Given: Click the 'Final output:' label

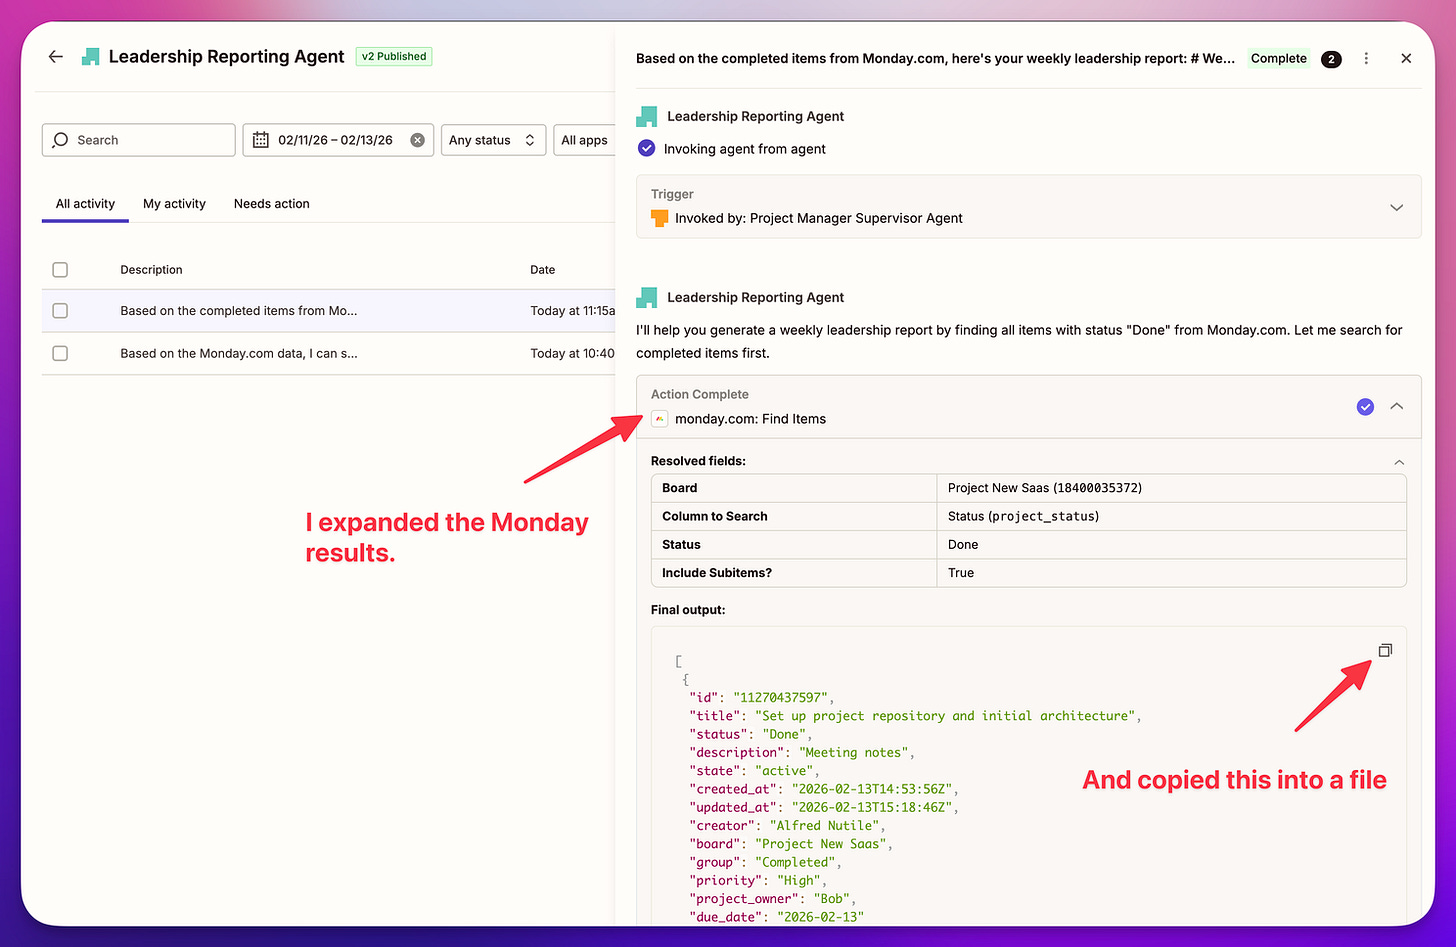Looking at the screenshot, I should [x=688, y=610].
